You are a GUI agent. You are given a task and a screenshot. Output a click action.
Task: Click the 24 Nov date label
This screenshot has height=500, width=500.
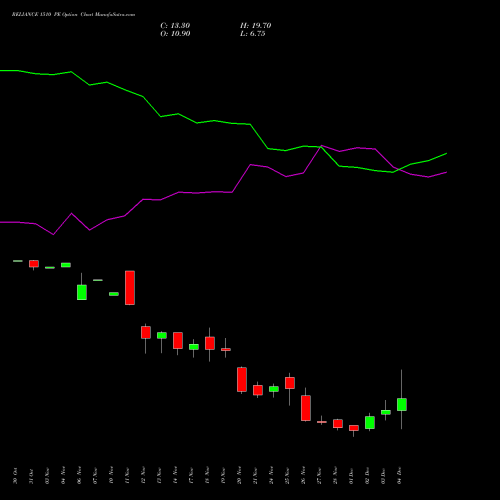pyautogui.click(x=271, y=476)
